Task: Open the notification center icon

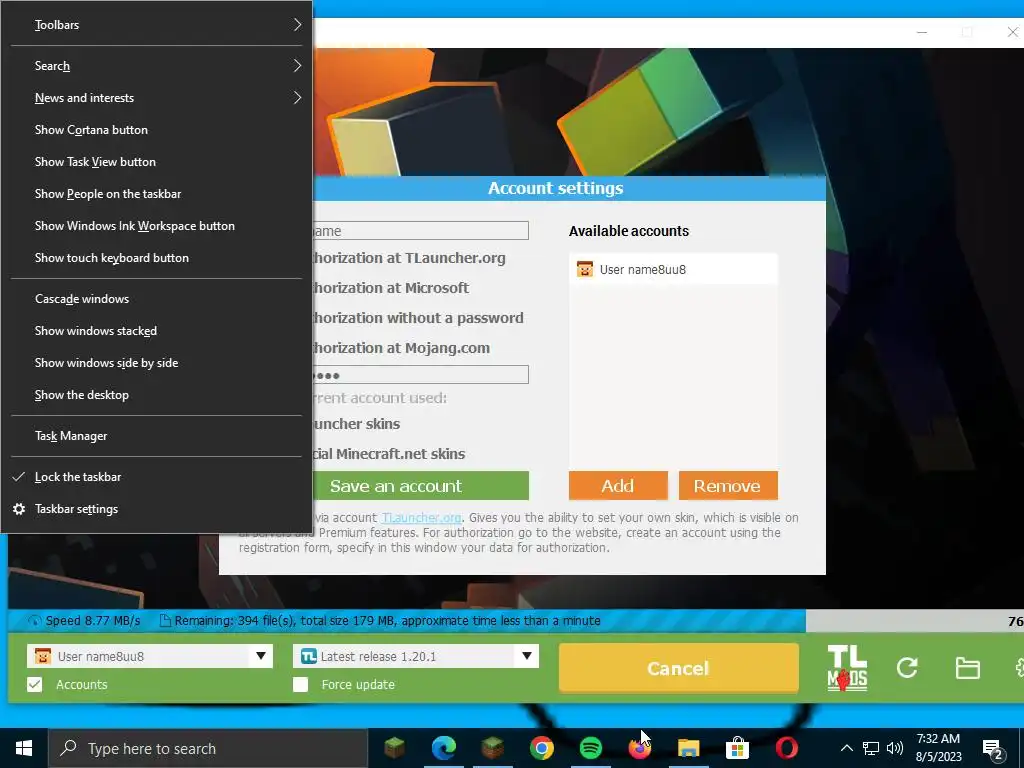Action: (x=993, y=750)
